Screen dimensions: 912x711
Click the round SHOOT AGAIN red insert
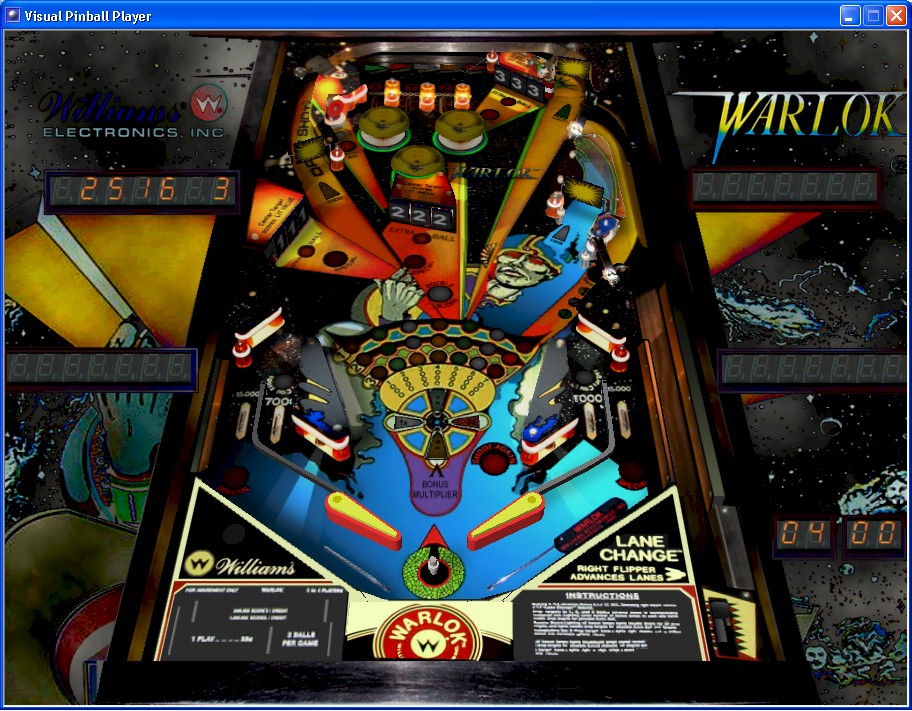494,463
